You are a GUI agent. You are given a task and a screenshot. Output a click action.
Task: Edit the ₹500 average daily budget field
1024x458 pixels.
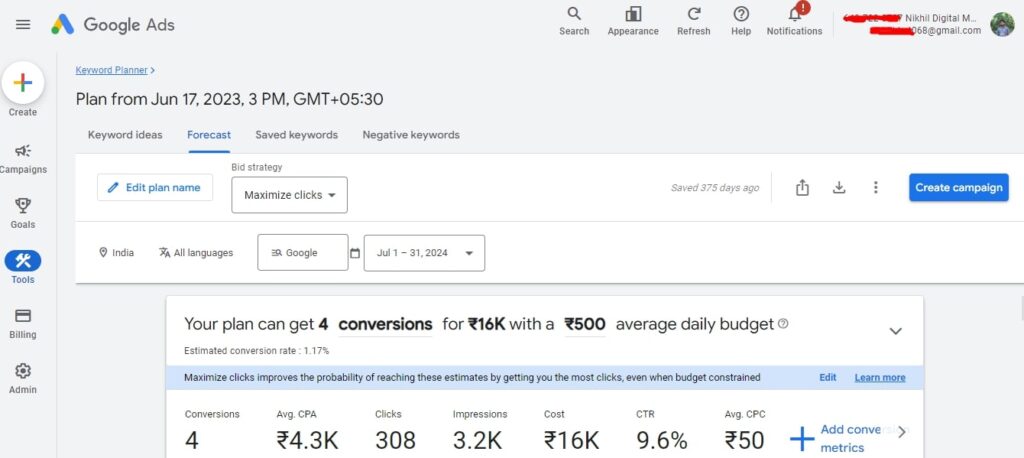585,325
